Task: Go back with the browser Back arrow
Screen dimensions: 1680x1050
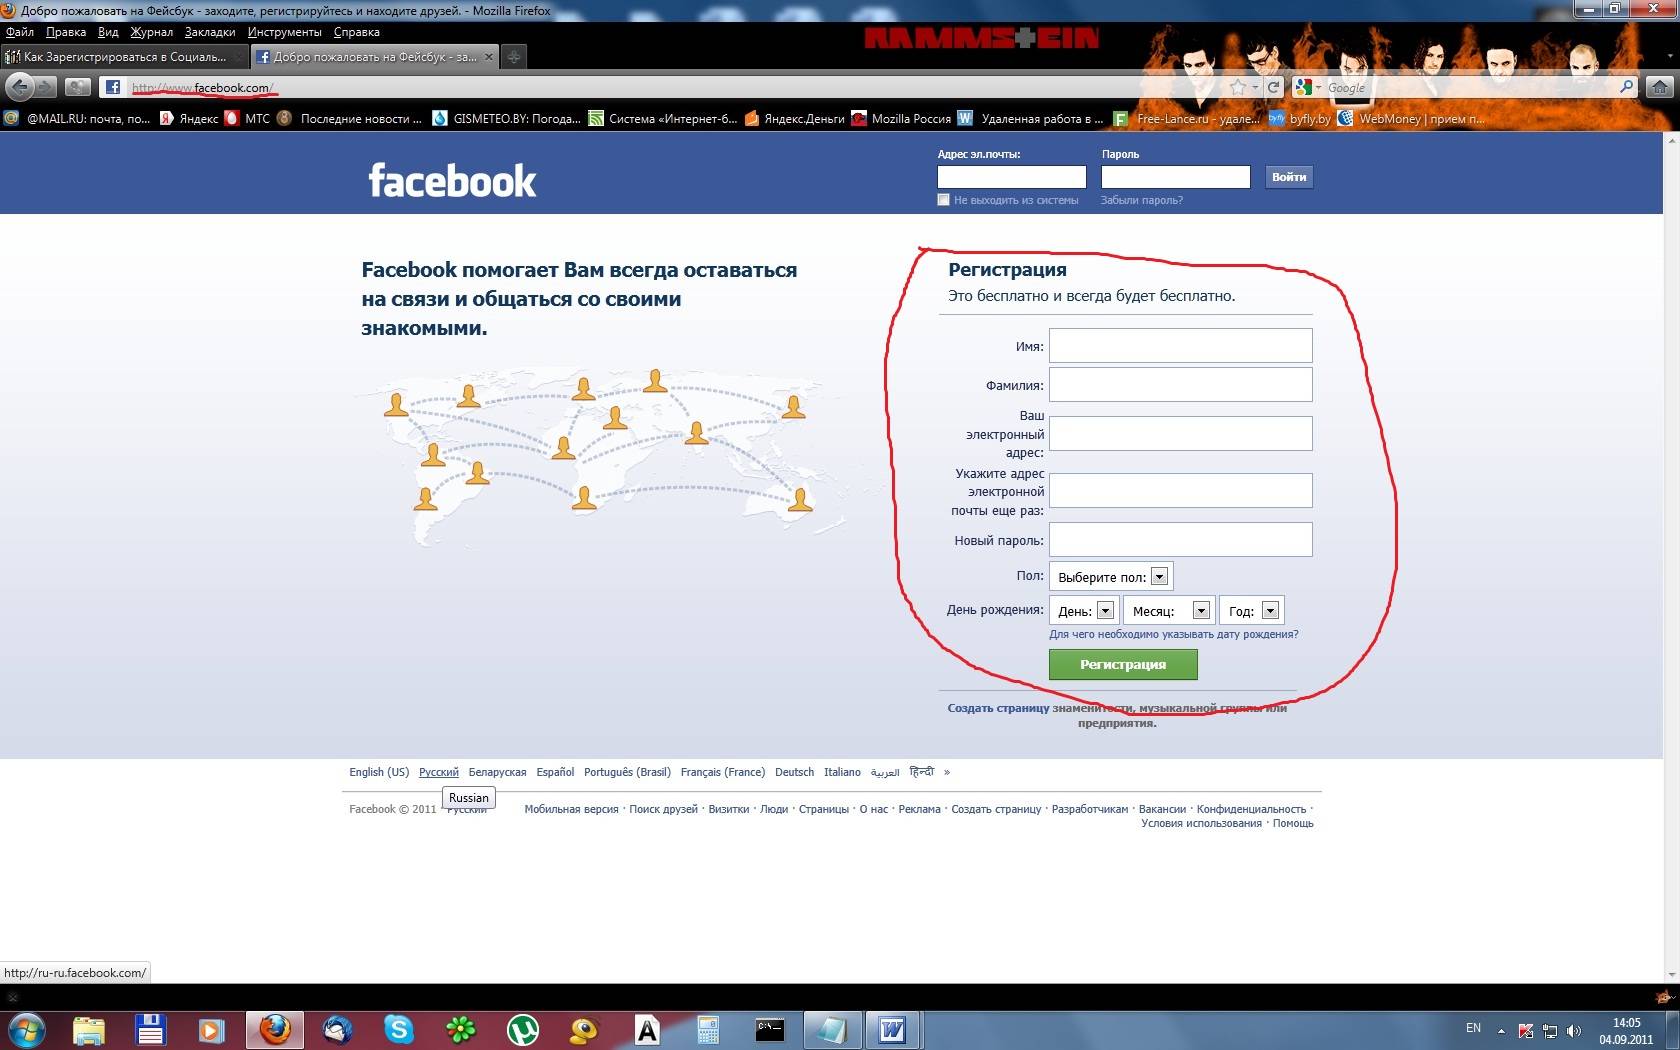Action: tap(19, 87)
